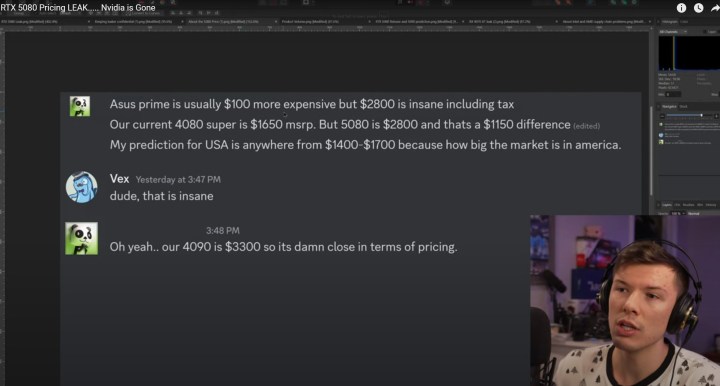This screenshot has width=720, height=386.
Task: Click the line Our current 4080 super
Action: 340,124
